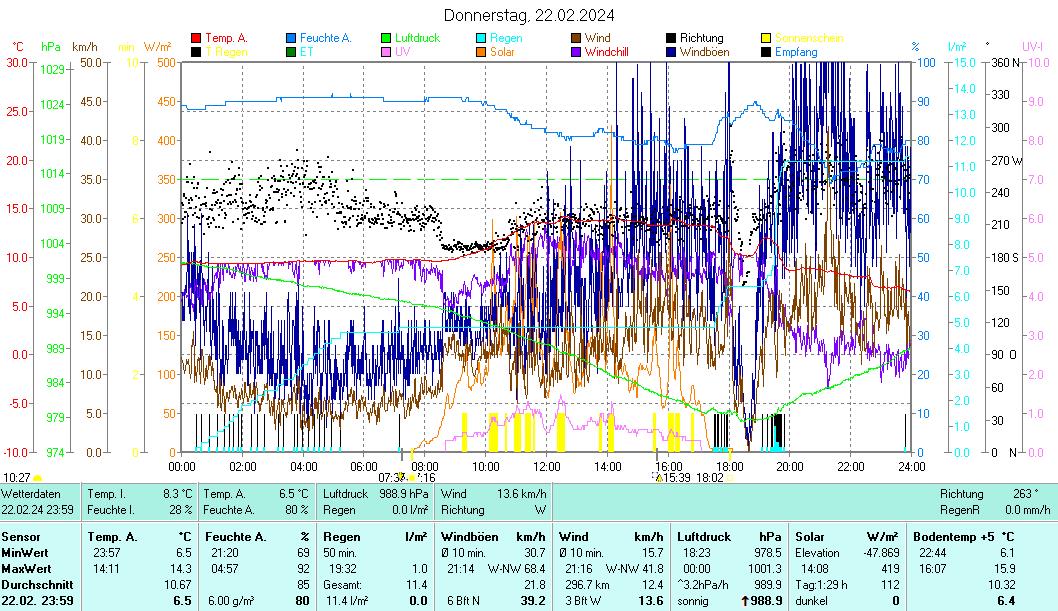Image resolution: width=1058 pixels, height=611 pixels.
Task: Click the purple Windchill legend square
Action: point(576,52)
